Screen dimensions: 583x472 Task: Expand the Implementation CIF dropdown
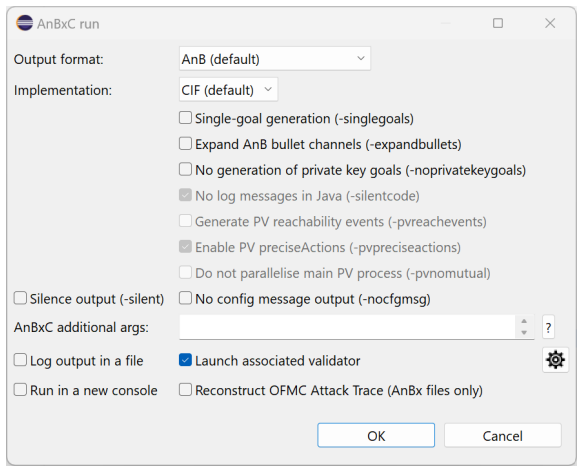coord(228,90)
